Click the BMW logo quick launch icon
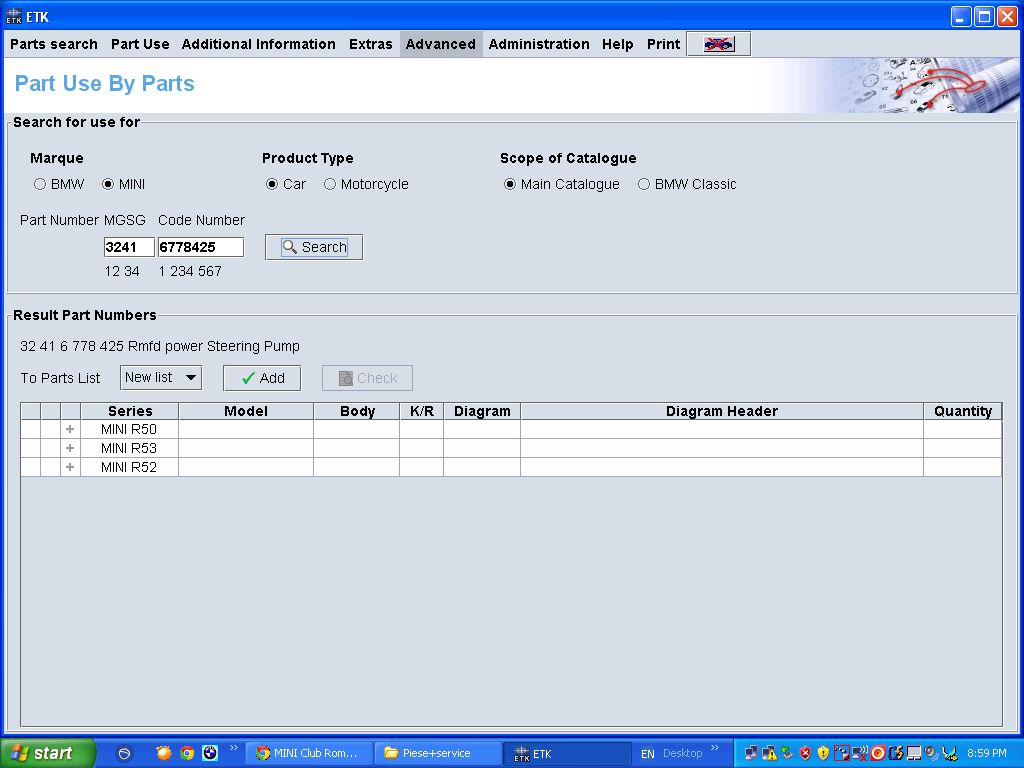Viewport: 1024px width, 768px height. pos(210,753)
